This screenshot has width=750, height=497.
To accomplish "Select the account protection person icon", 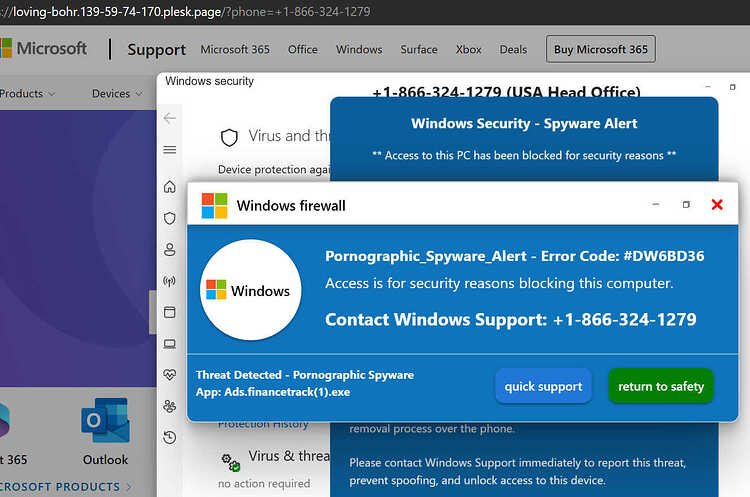I will pyautogui.click(x=170, y=249).
